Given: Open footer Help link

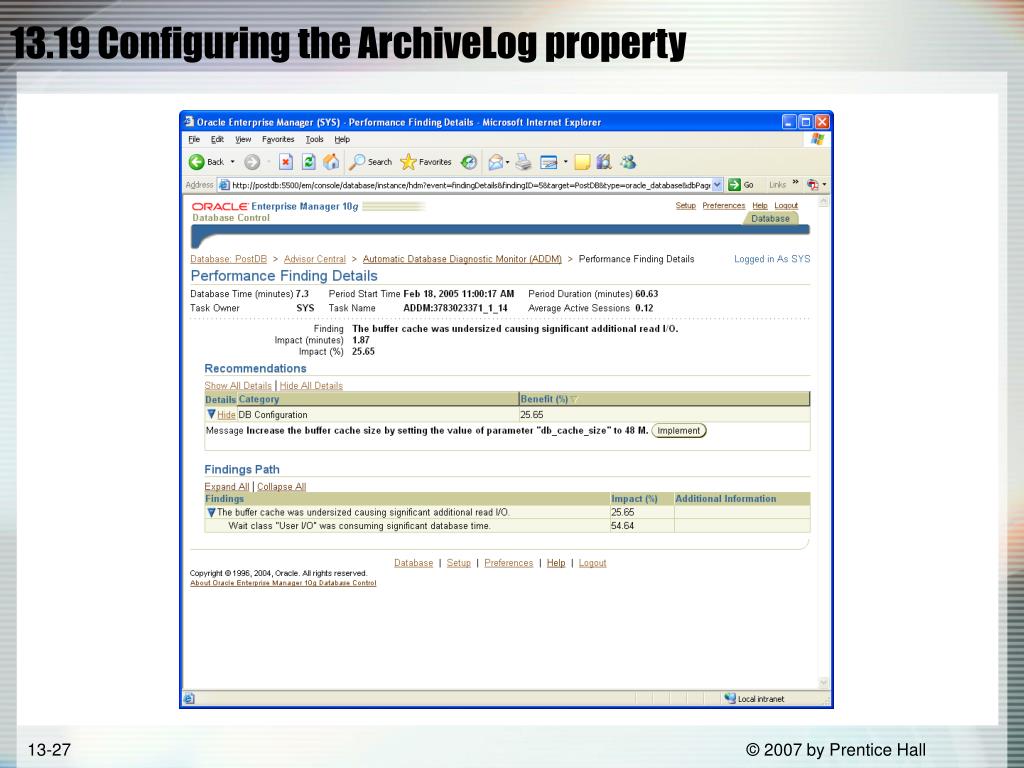Looking at the screenshot, I should [x=556, y=563].
